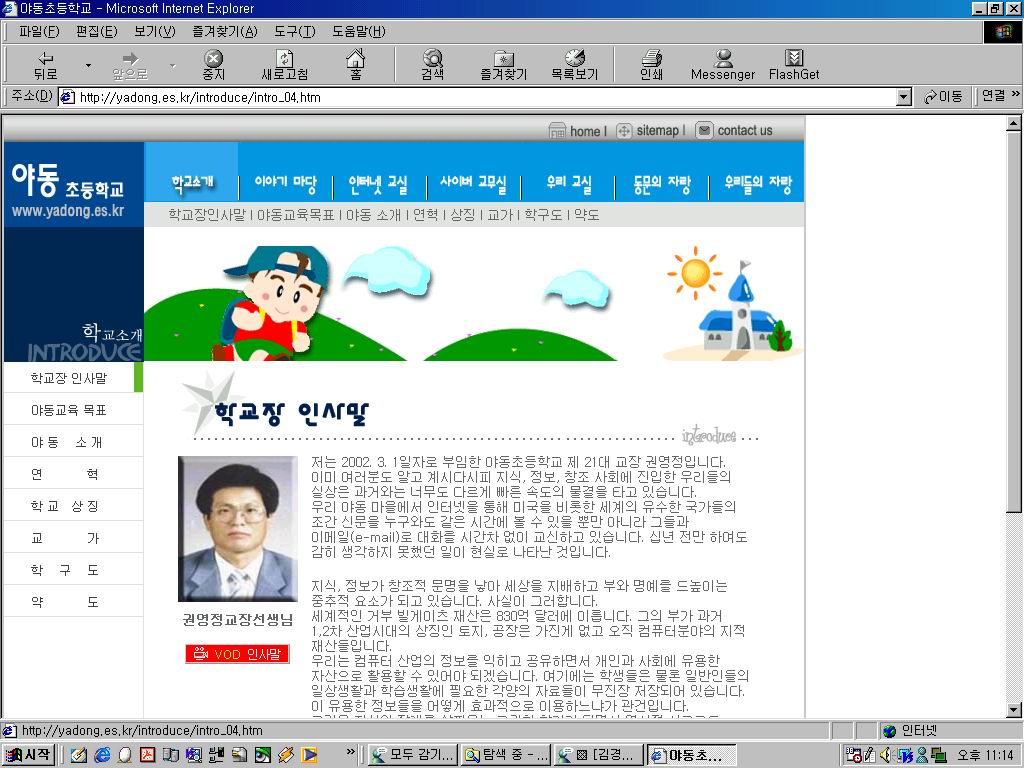
Task: Click the vertical scrollbar down arrow
Action: 1014,710
